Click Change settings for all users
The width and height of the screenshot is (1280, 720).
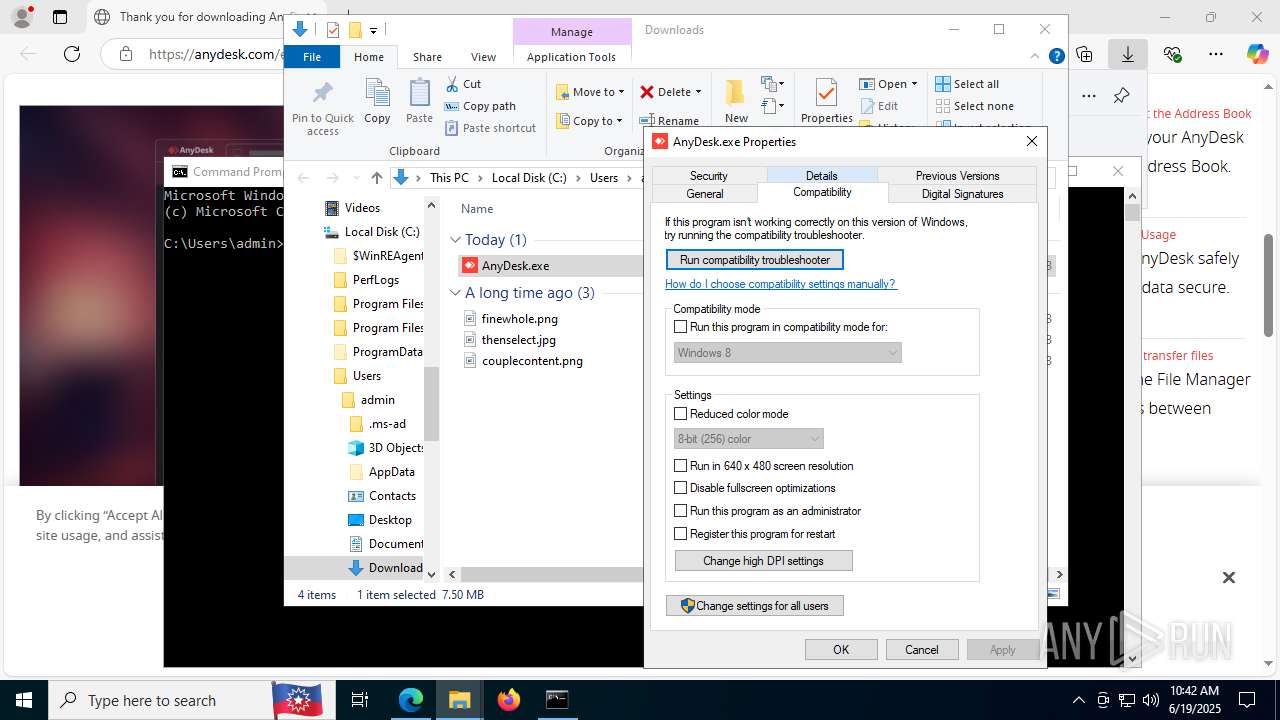pyautogui.click(x=754, y=606)
